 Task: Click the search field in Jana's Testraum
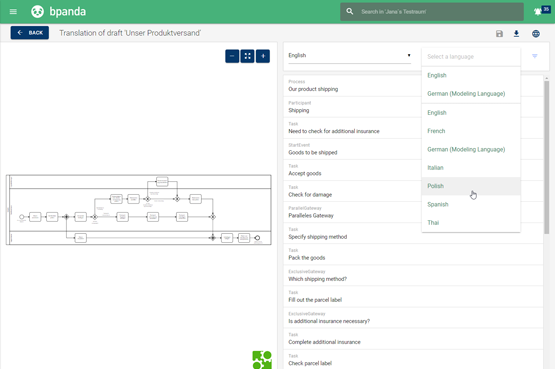pyautogui.click(x=432, y=12)
